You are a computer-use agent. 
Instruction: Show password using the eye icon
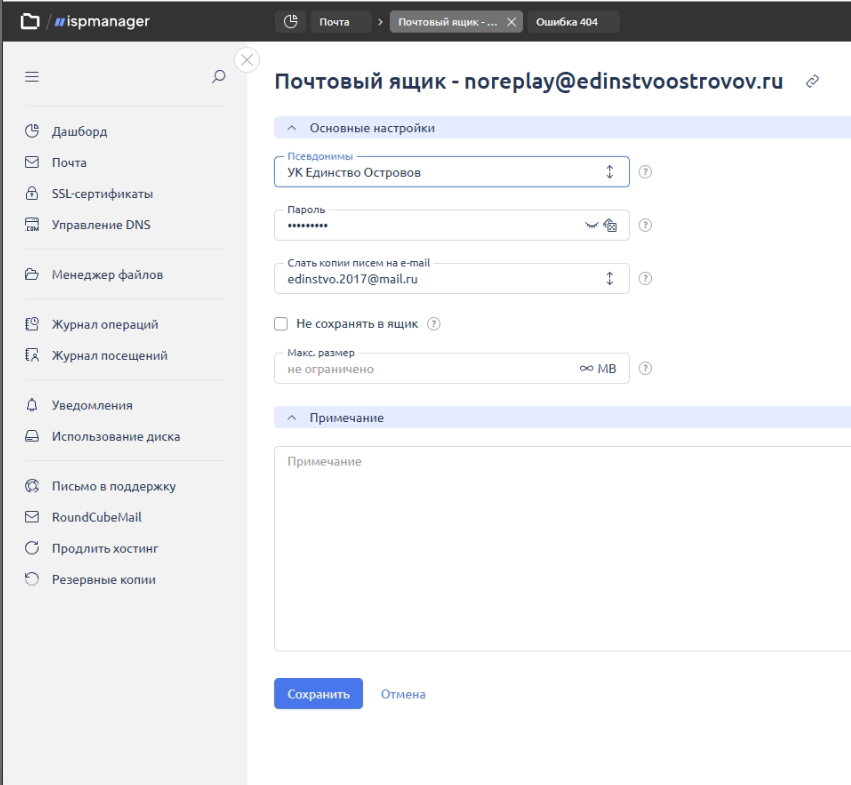coord(592,225)
